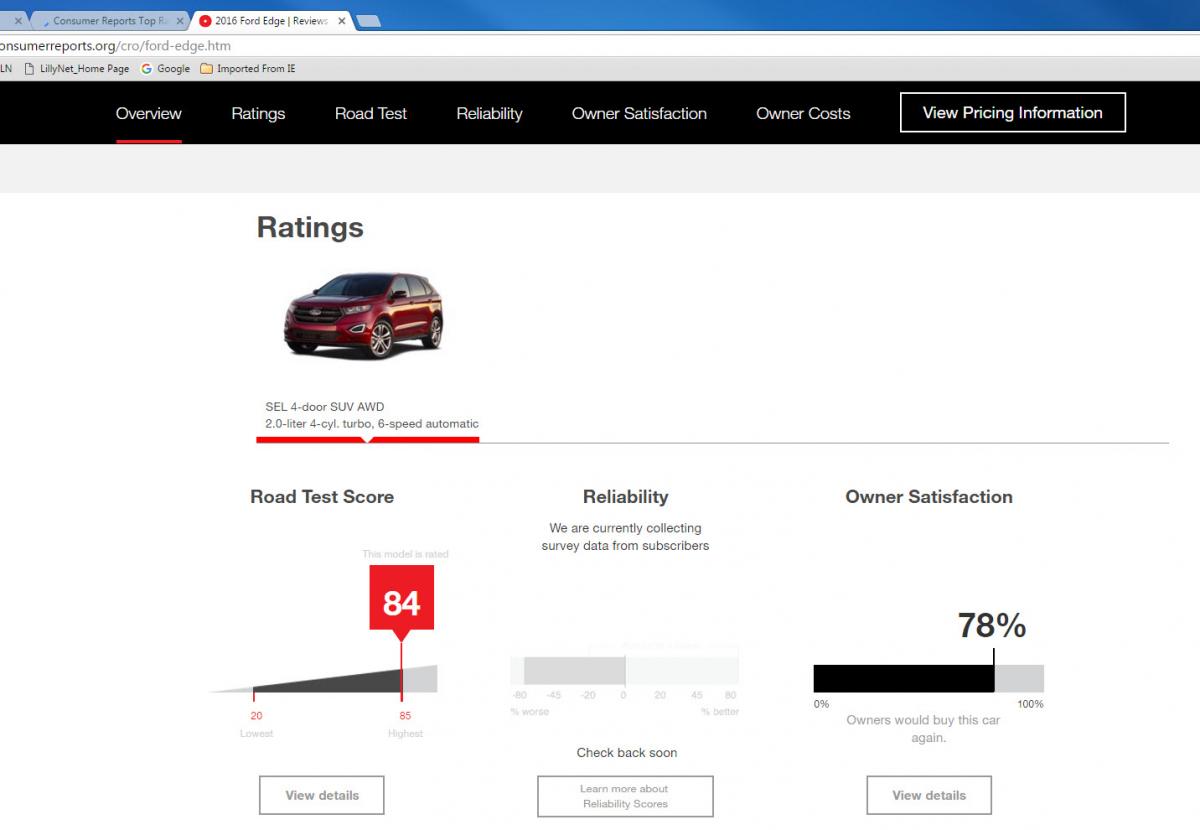The height and width of the screenshot is (830, 1200).
Task: Click the "This model is rated" label
Action: point(405,554)
